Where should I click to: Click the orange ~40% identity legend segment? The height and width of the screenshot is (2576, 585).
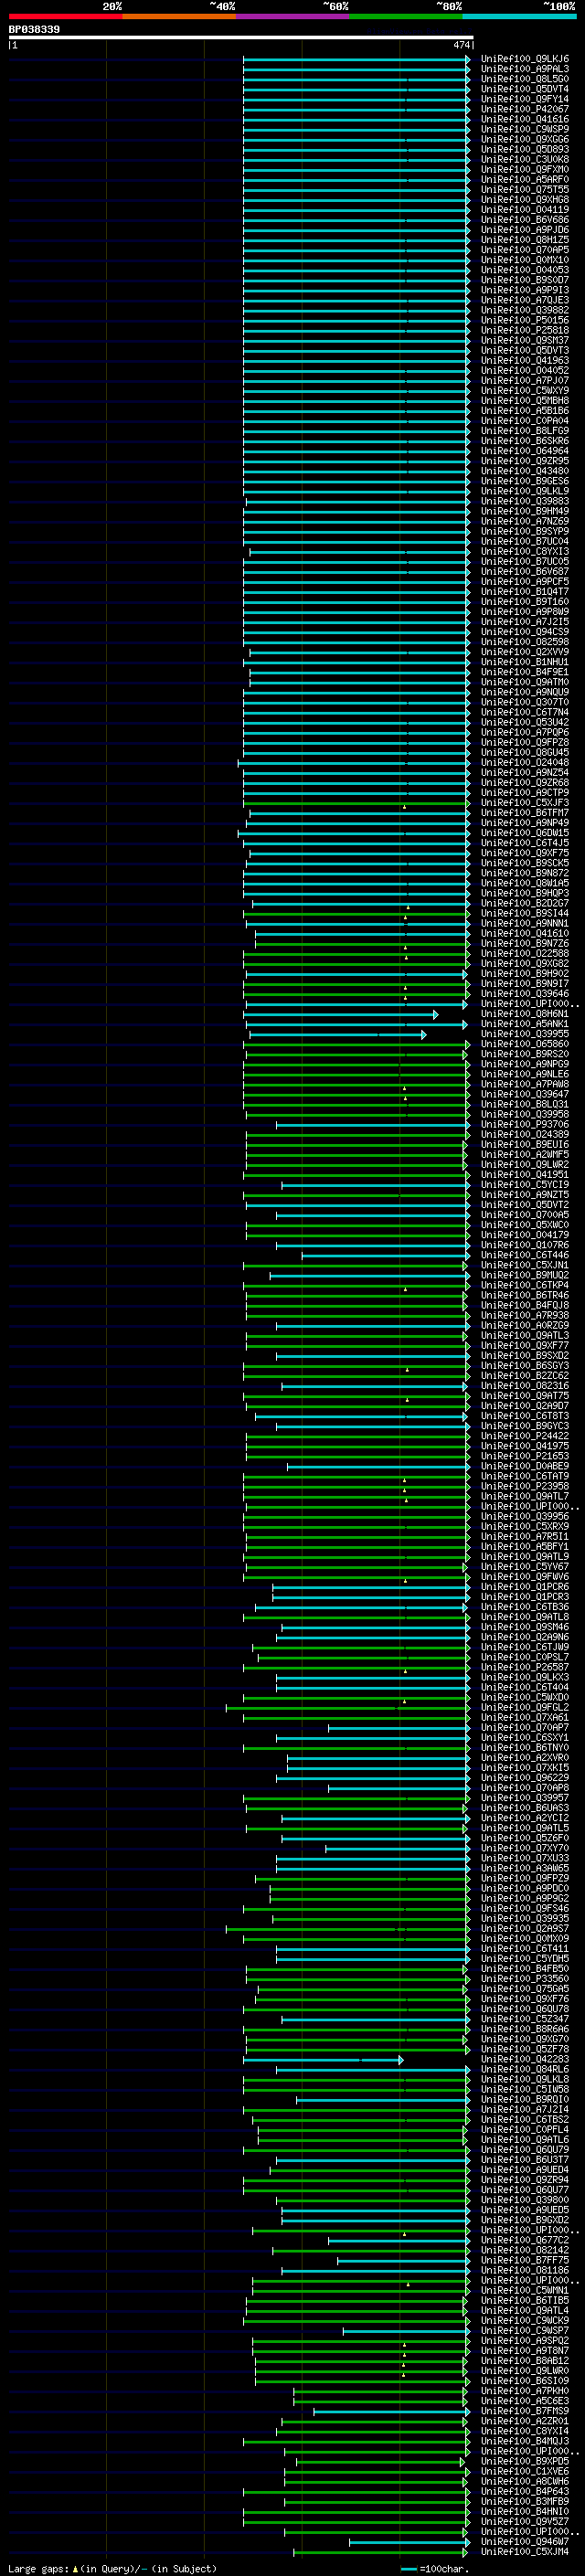point(179,16)
